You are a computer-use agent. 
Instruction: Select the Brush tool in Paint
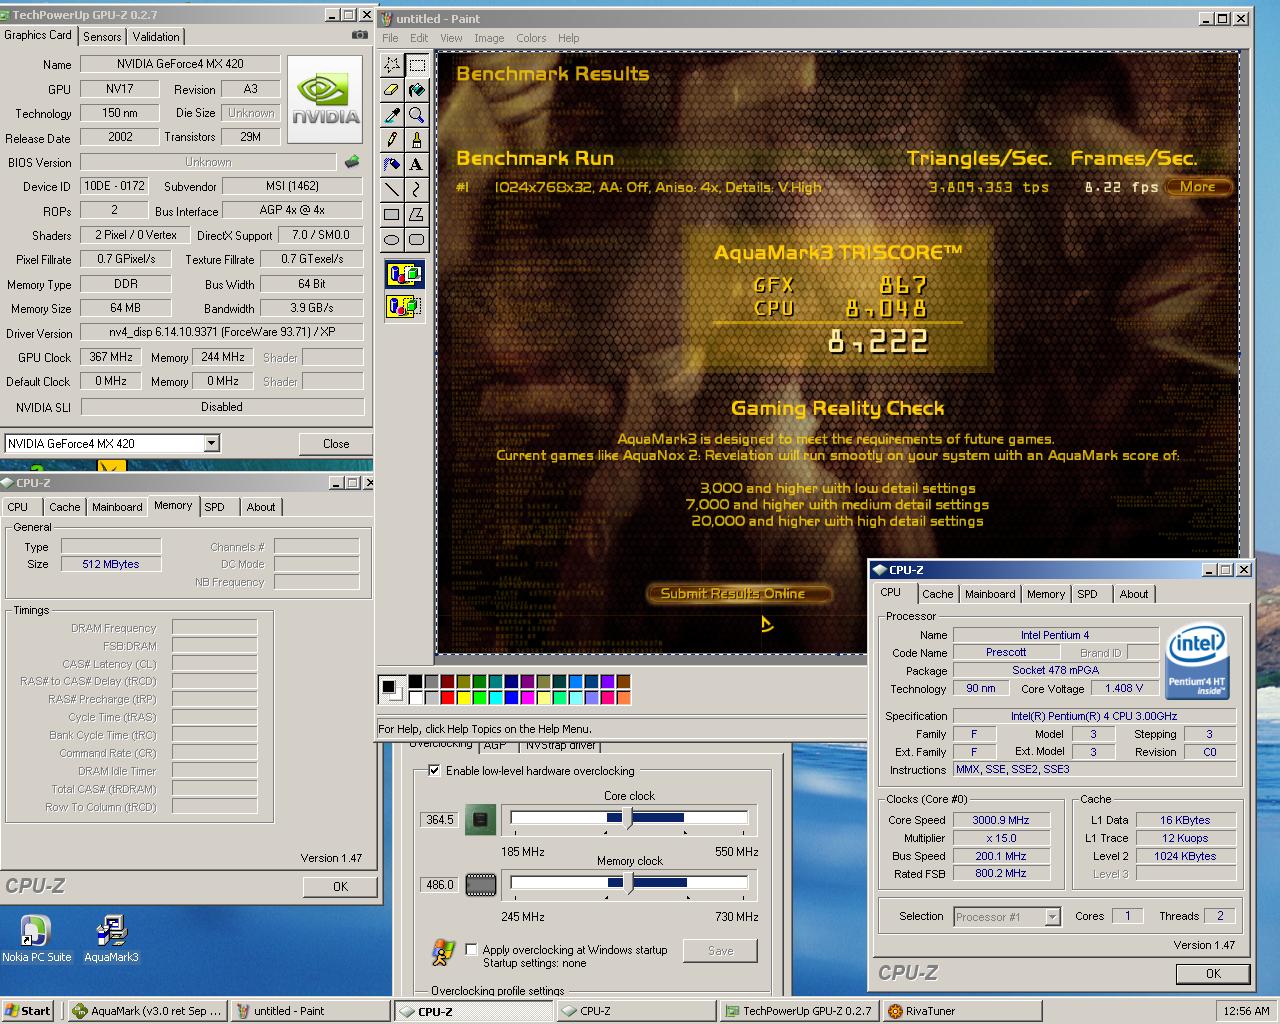point(416,140)
